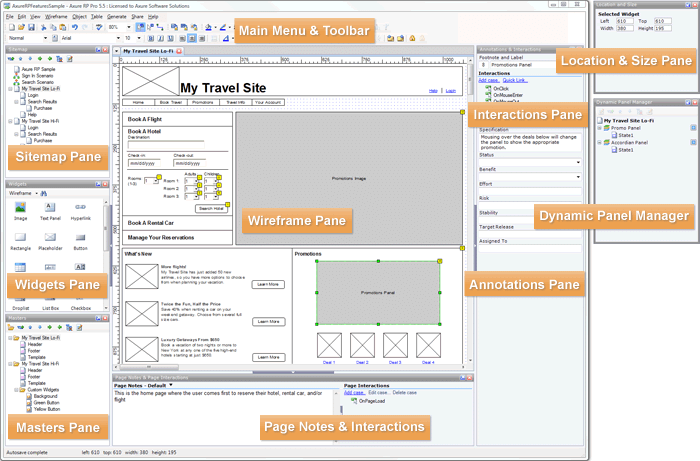700x461 pixels.
Task: Click the Search Hotel button in wireframe
Action: 212,208
